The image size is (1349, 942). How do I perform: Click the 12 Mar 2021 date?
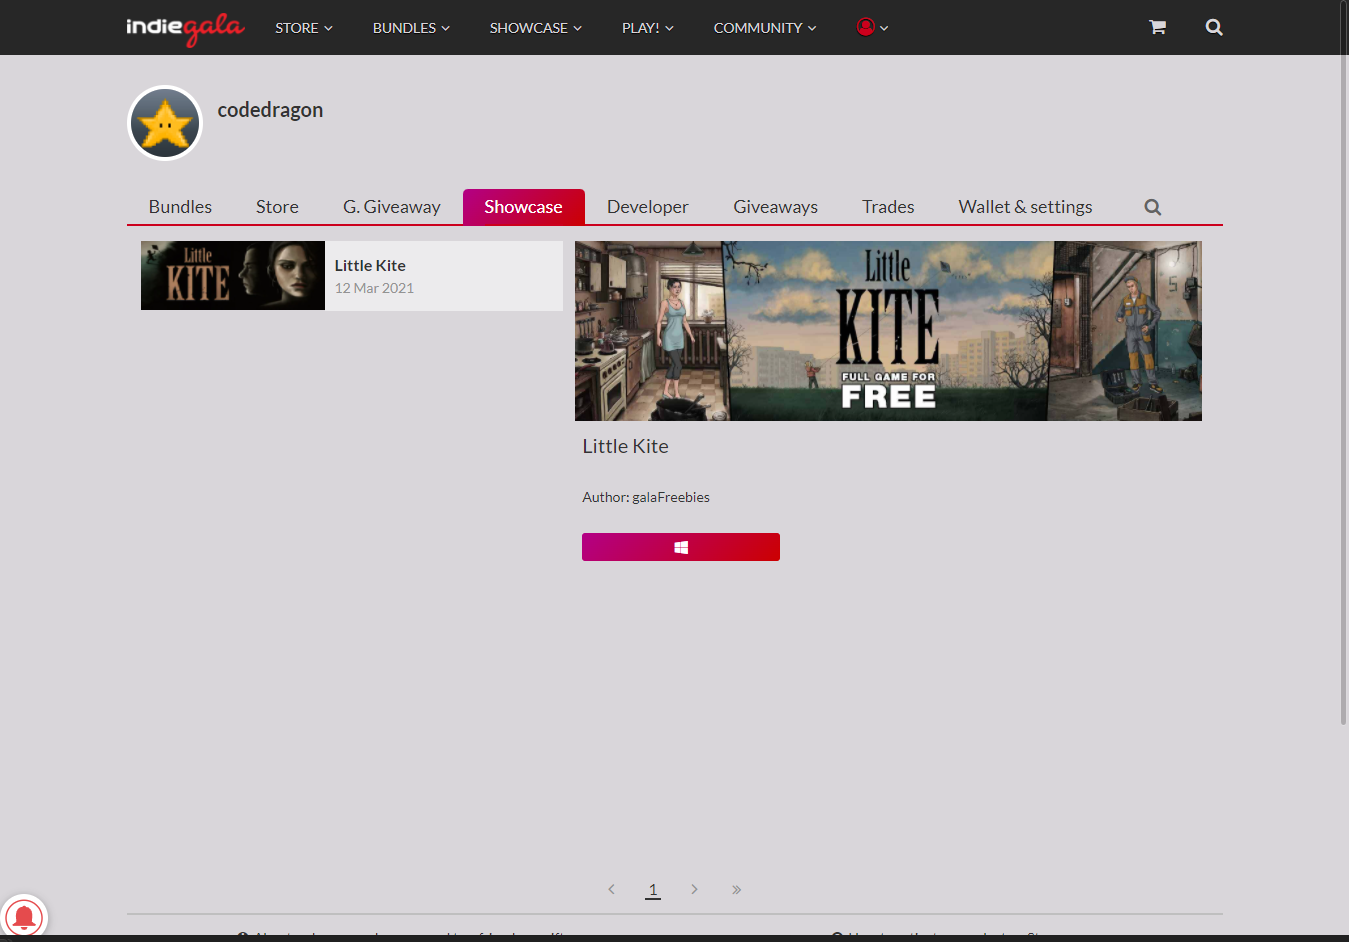pyautogui.click(x=374, y=288)
